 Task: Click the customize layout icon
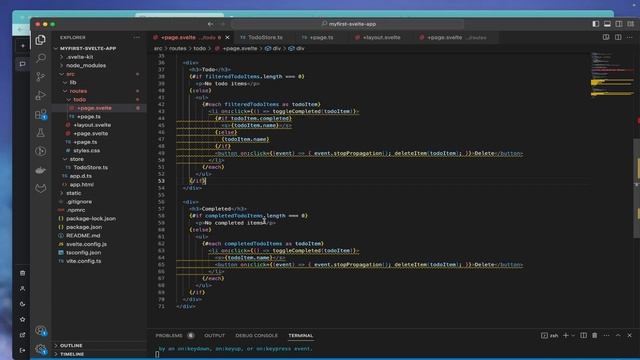[x=630, y=24]
